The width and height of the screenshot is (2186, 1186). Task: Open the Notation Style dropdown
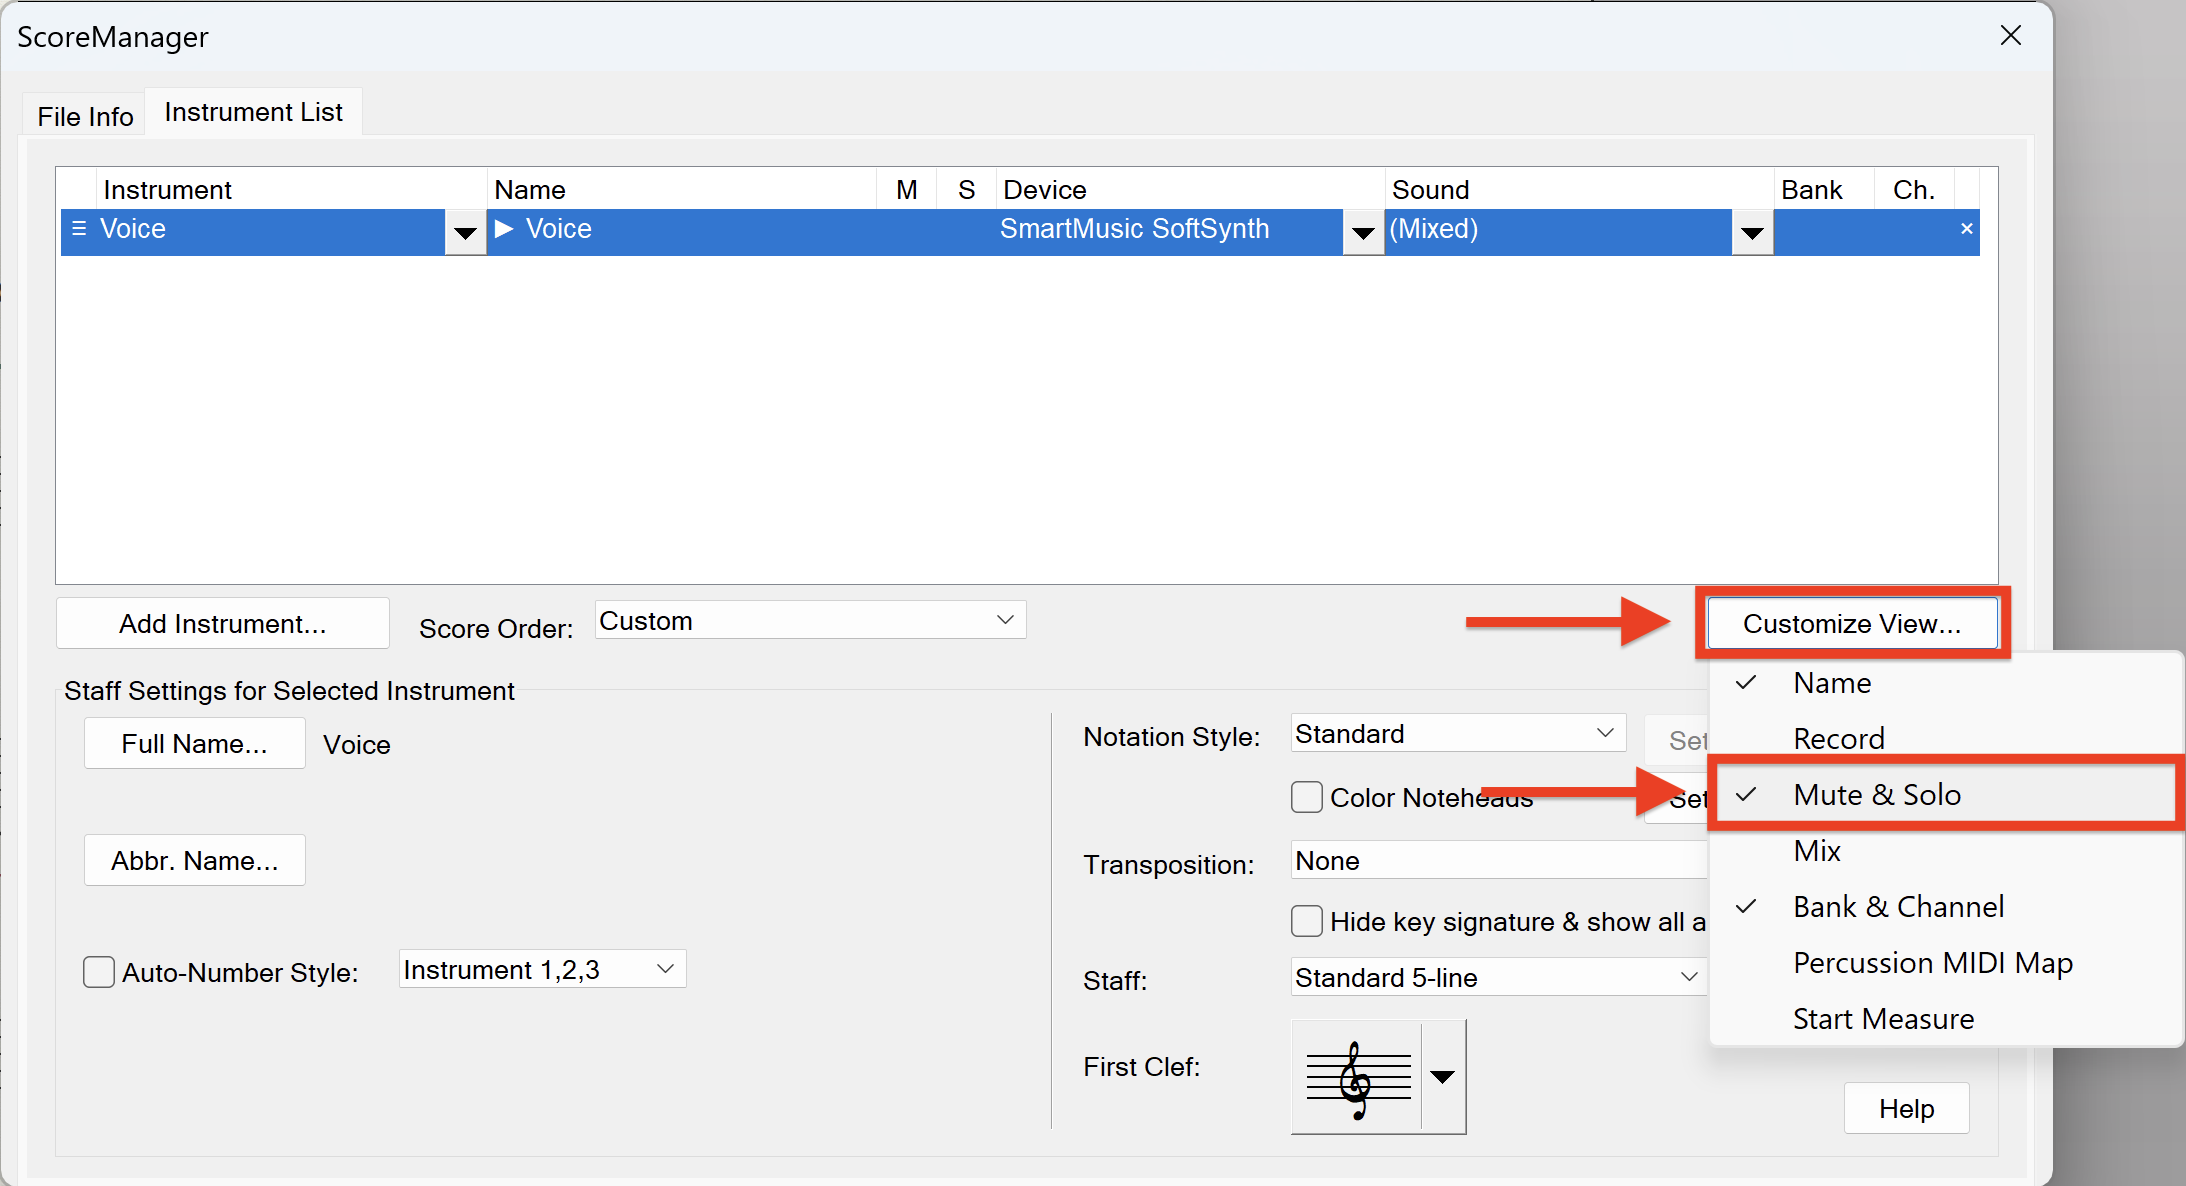click(1458, 733)
